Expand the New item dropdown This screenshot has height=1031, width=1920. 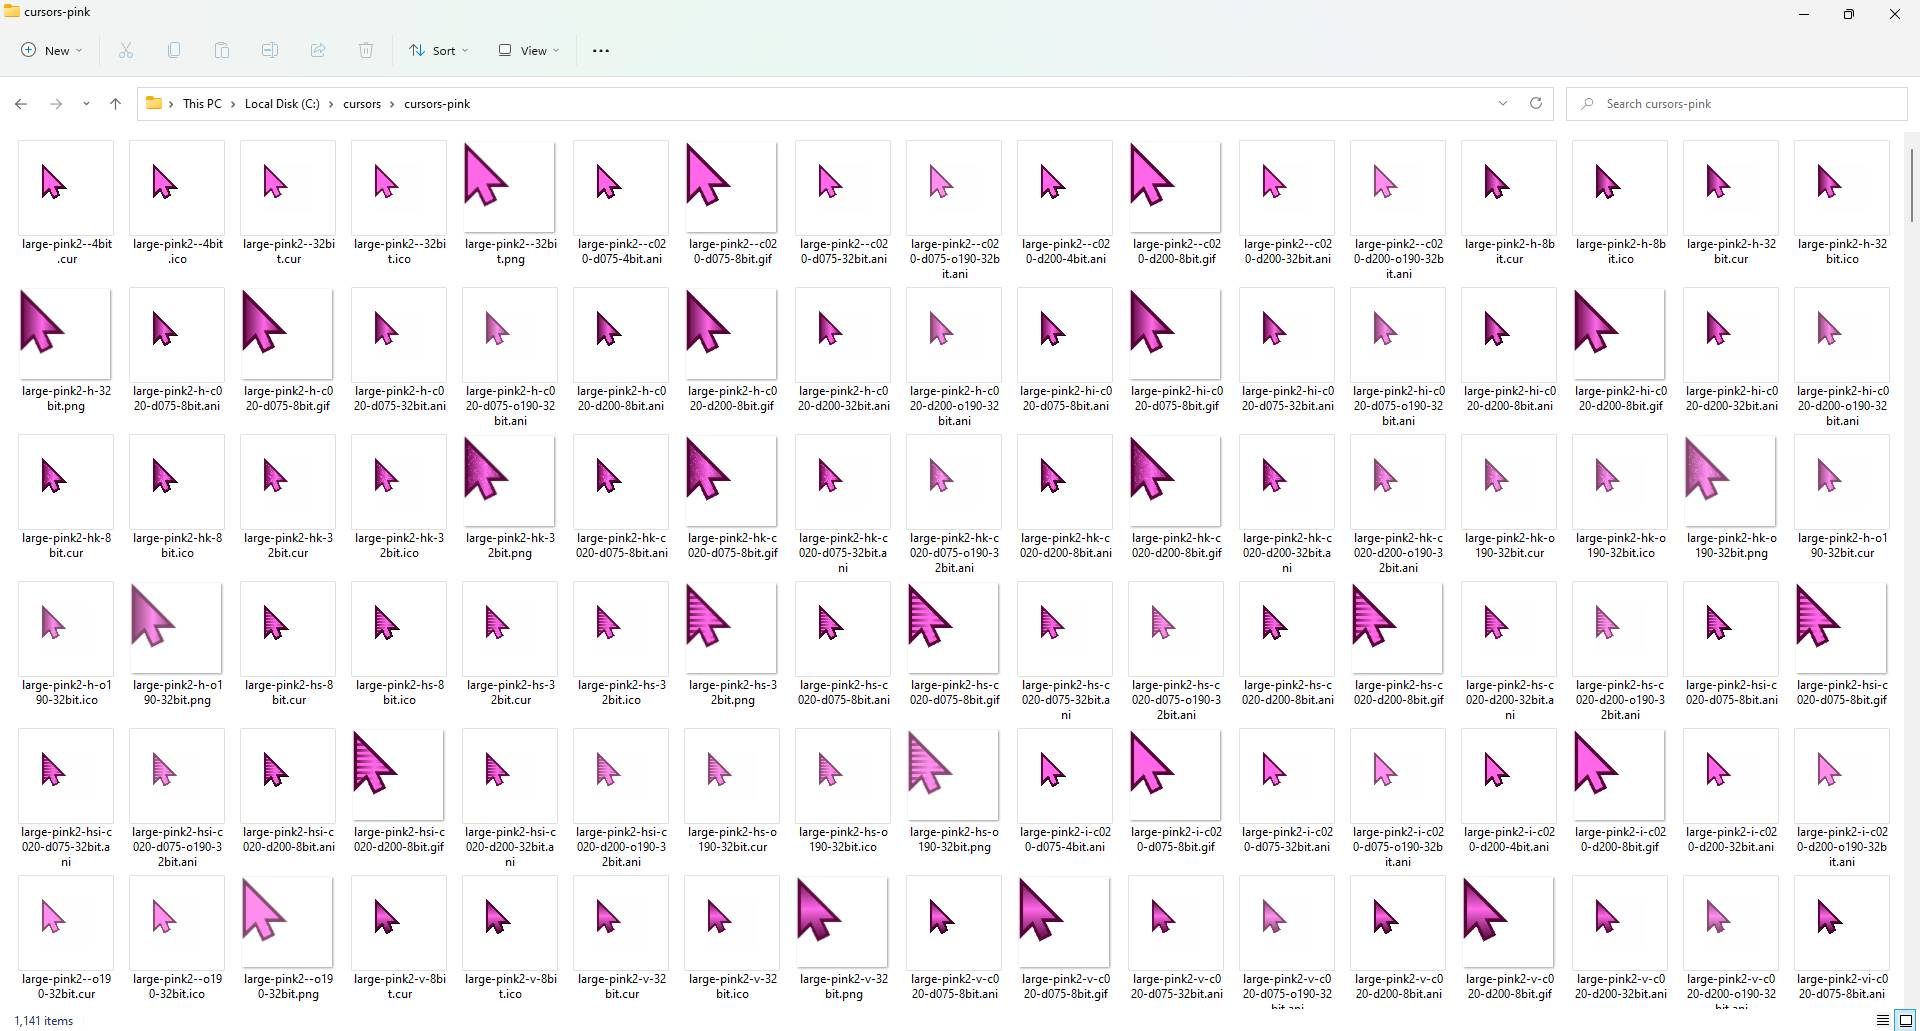point(51,50)
